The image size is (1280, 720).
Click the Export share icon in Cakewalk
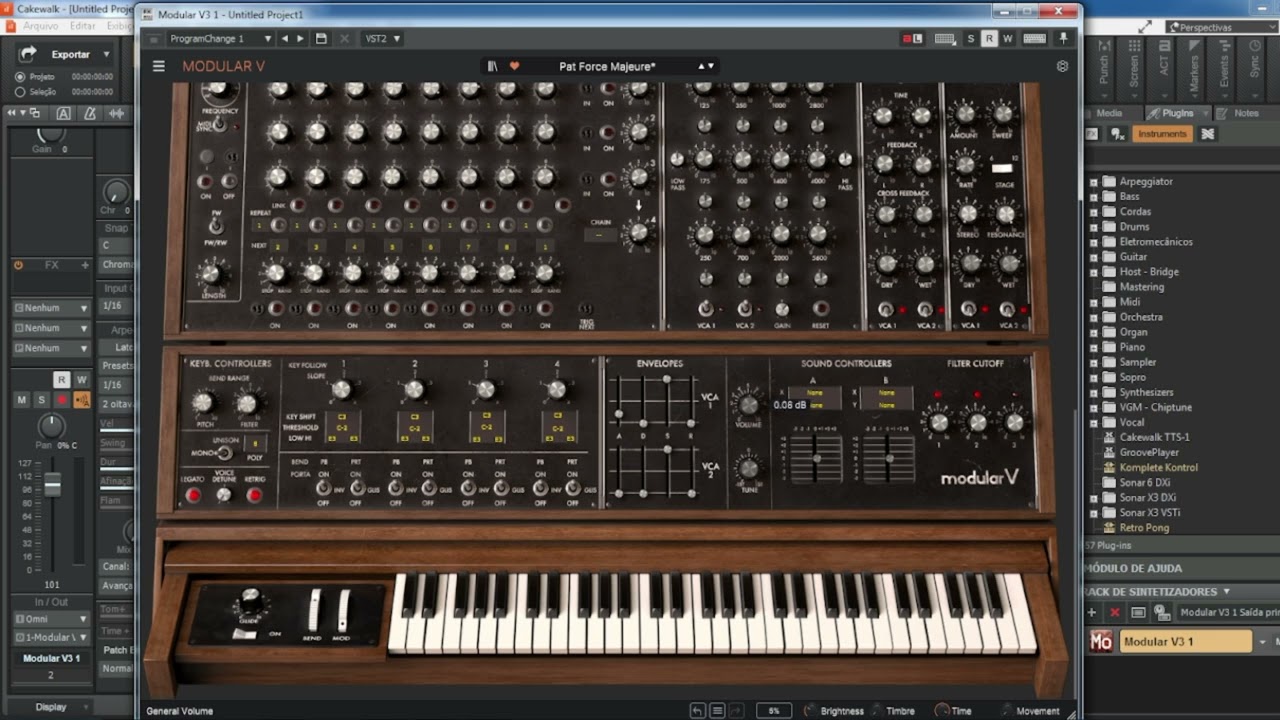[x=28, y=54]
